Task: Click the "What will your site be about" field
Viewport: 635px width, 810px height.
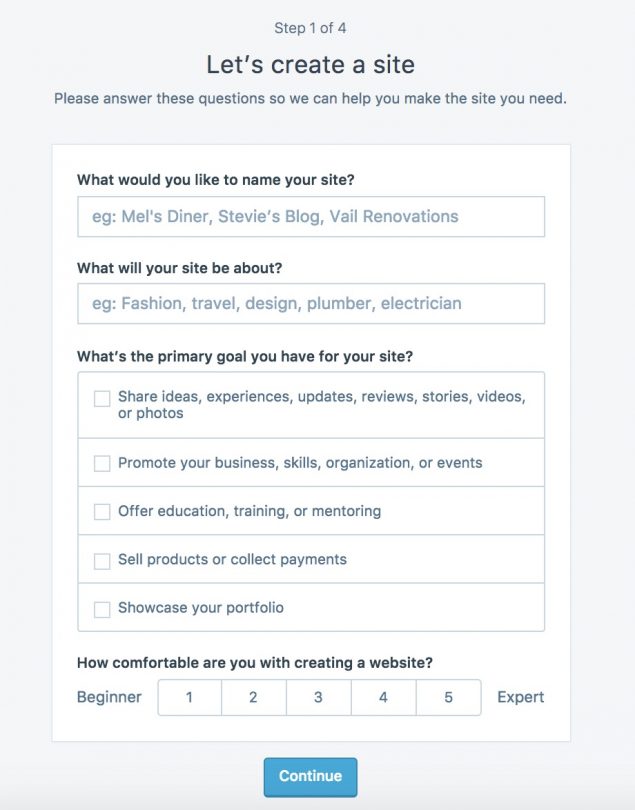Action: pyautogui.click(x=310, y=302)
